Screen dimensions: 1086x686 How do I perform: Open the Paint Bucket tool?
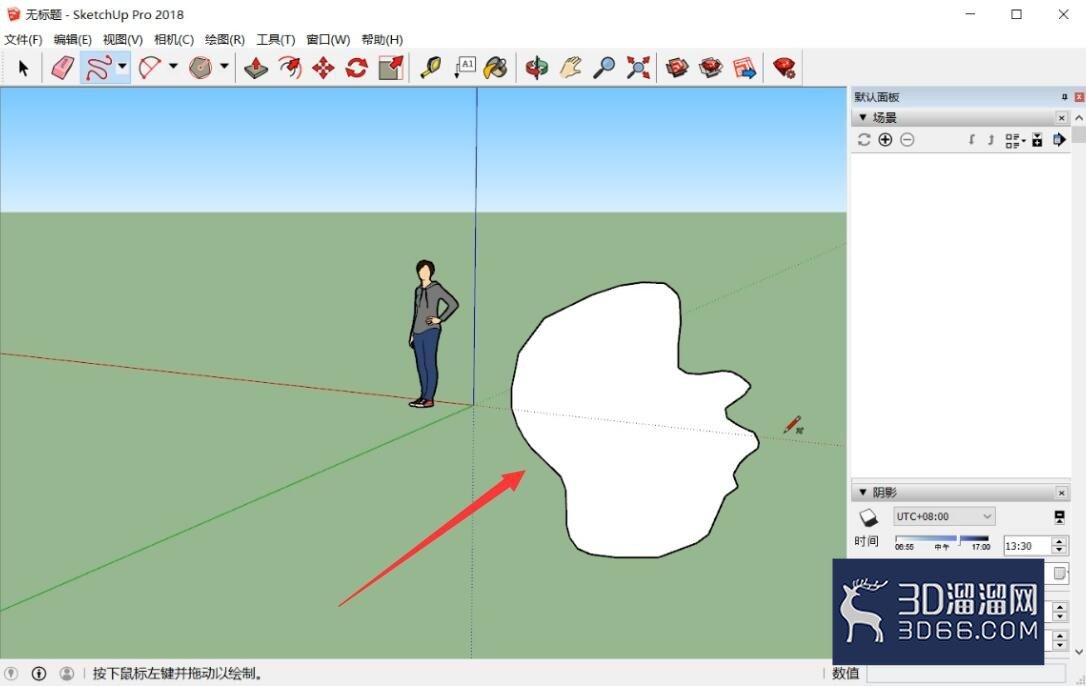pos(496,68)
